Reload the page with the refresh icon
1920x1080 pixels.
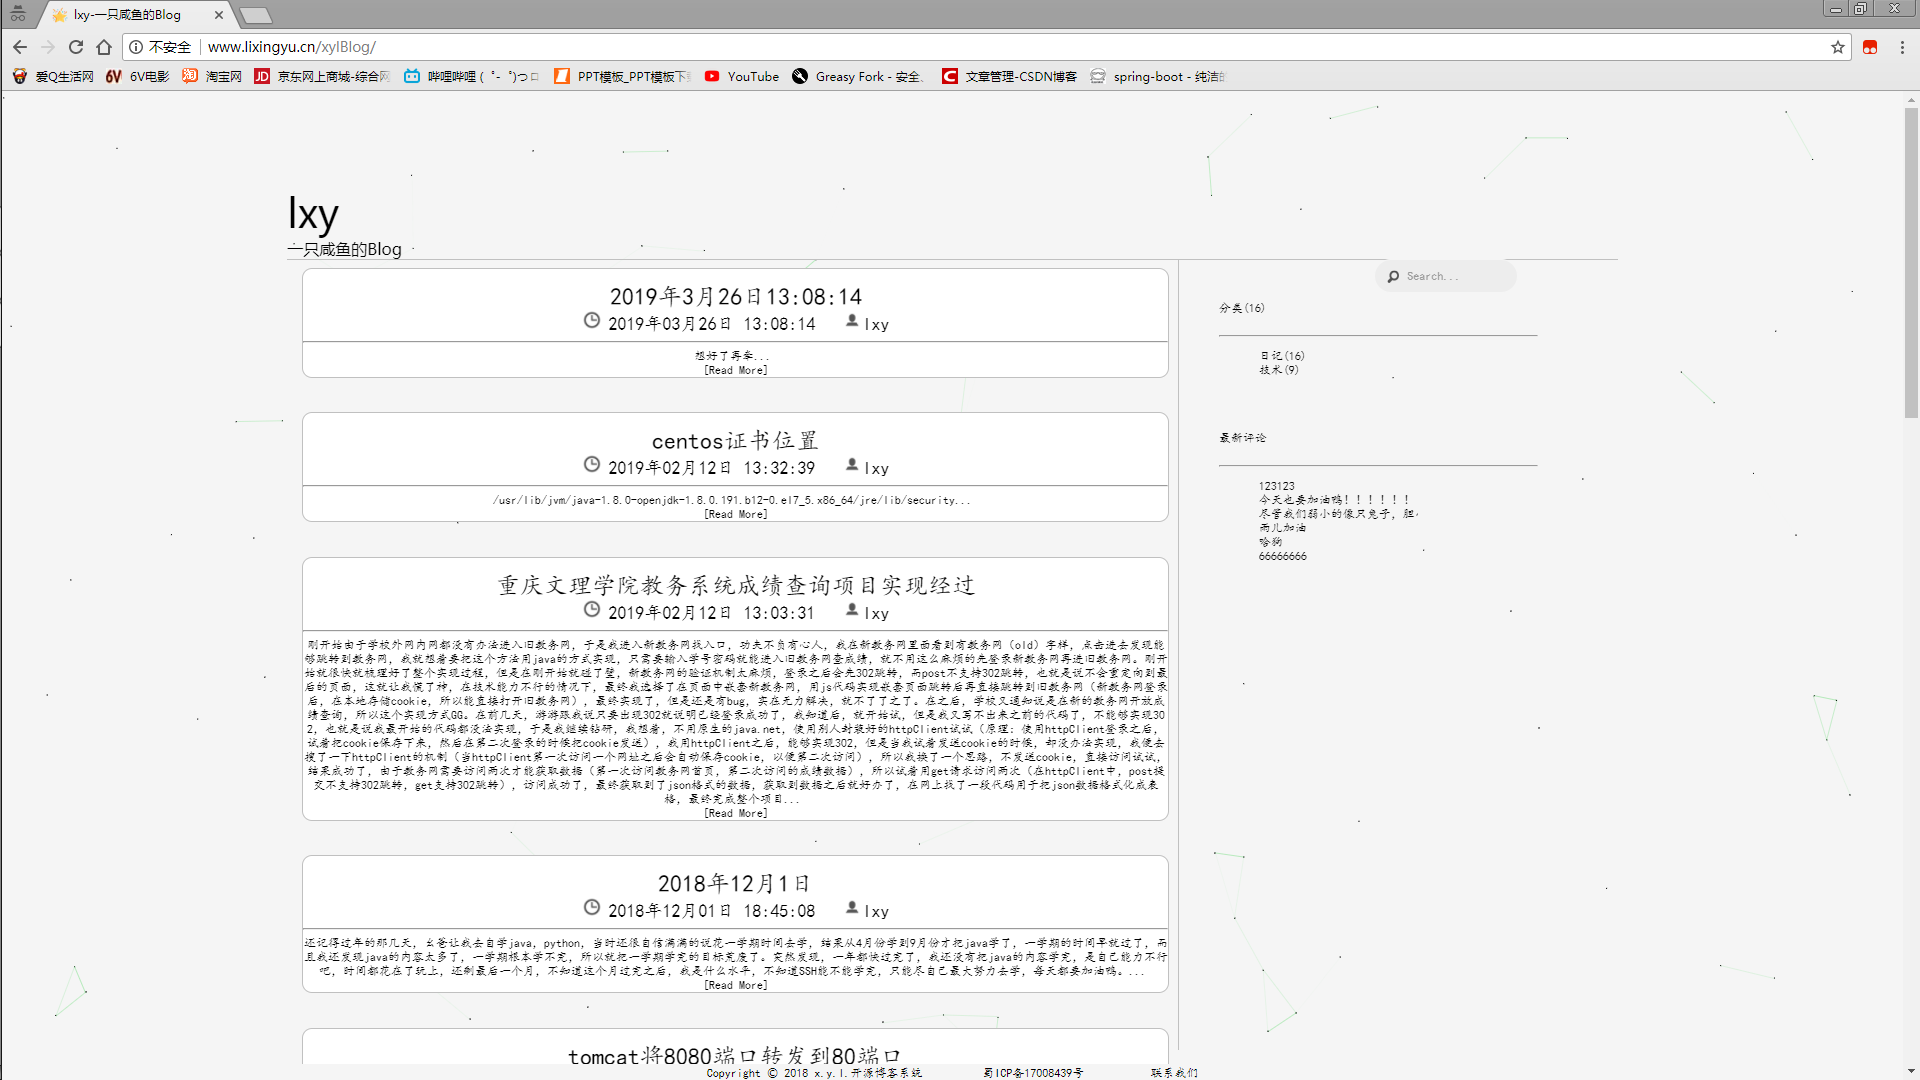click(76, 47)
